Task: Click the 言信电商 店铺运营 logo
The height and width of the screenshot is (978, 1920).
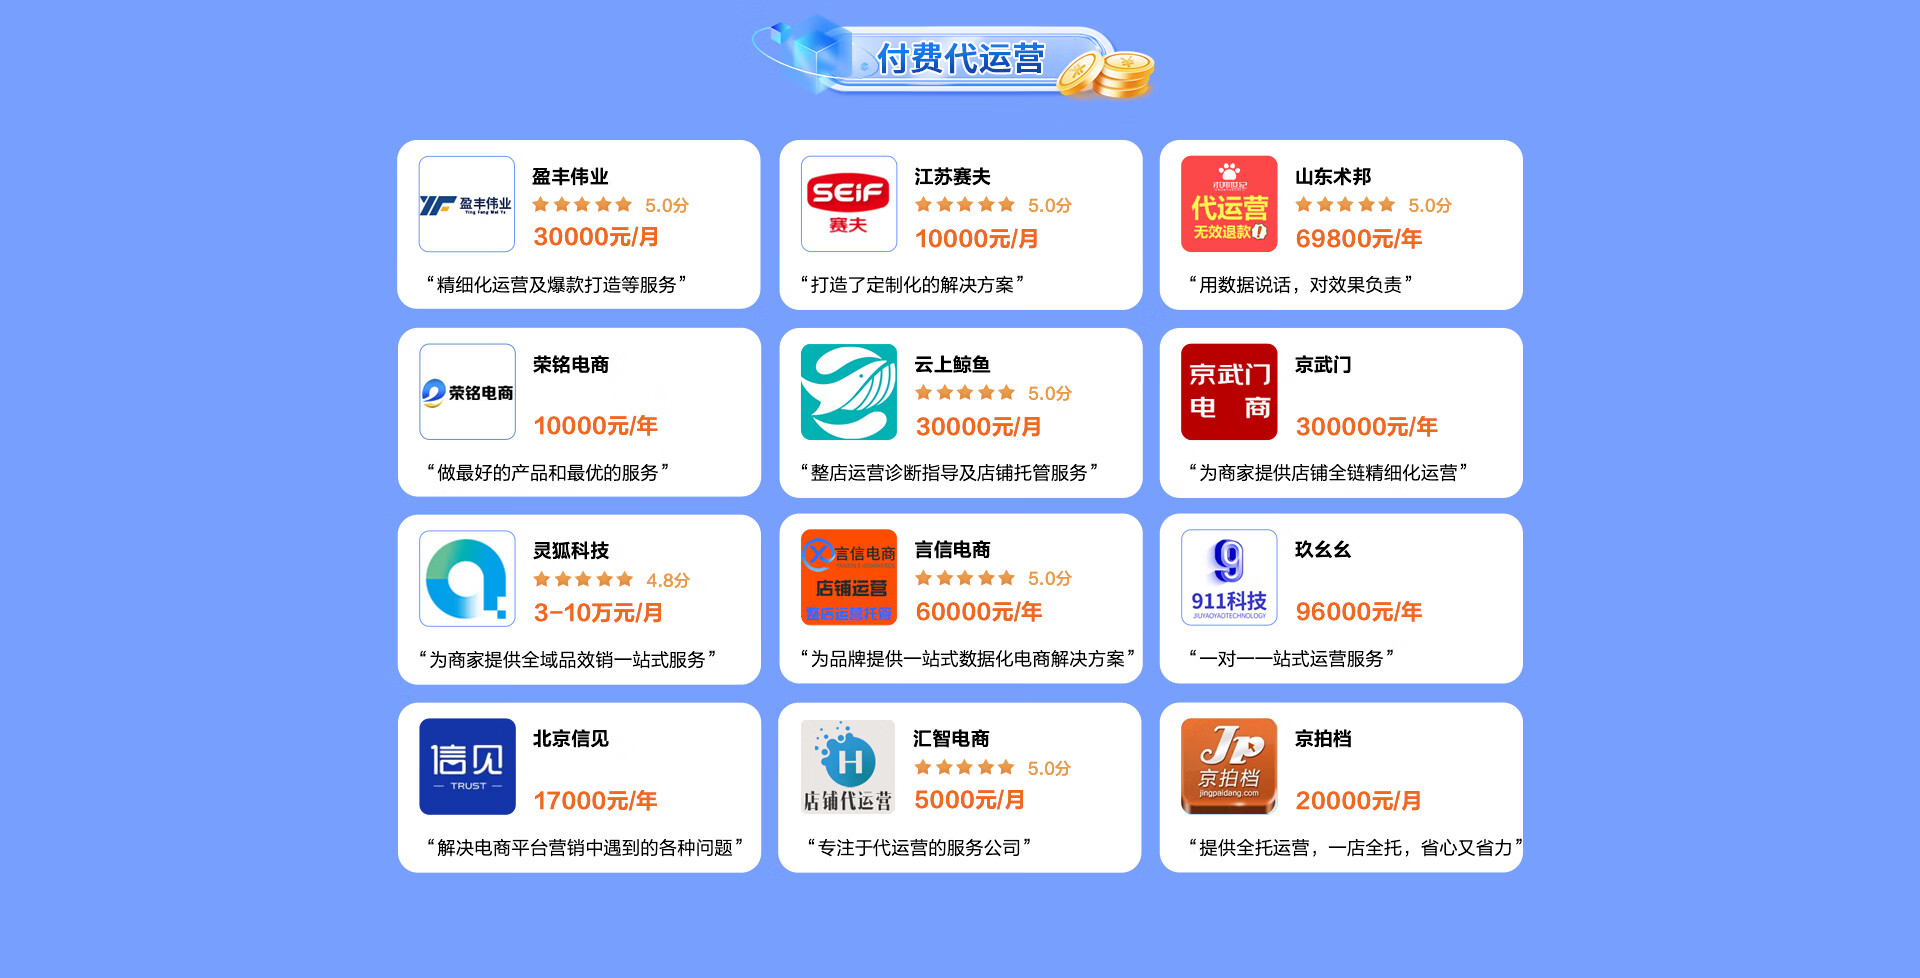Action: 848,578
